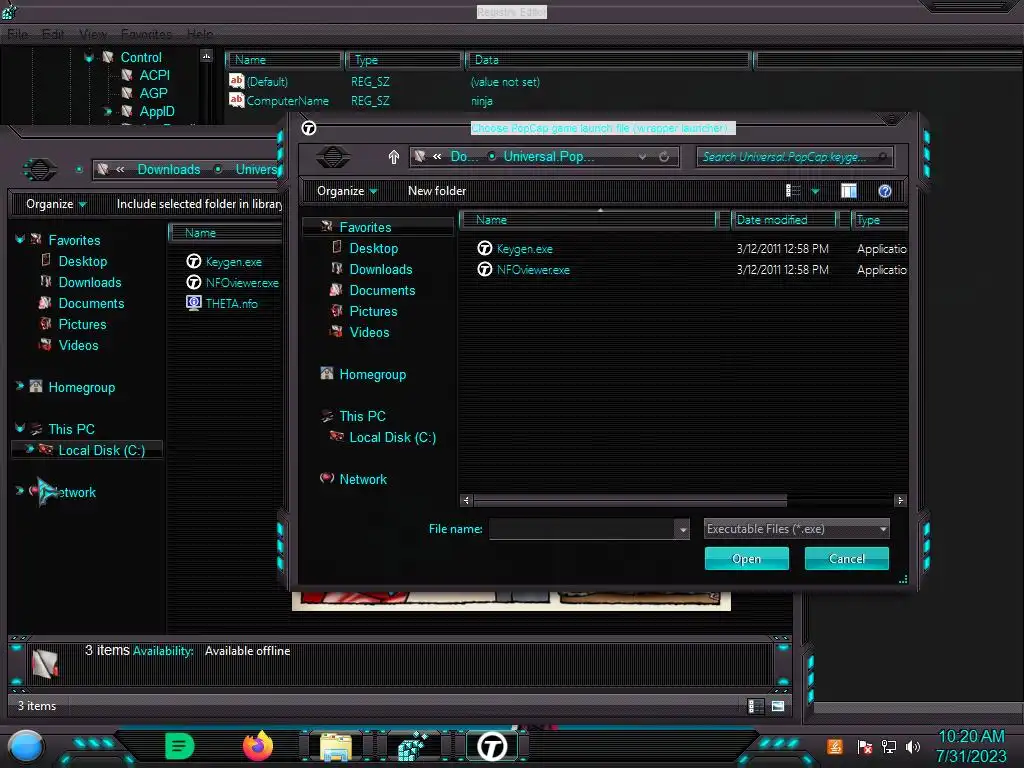Click the Up arrow in dialog navigation
The image size is (1024, 768).
pyautogui.click(x=393, y=157)
